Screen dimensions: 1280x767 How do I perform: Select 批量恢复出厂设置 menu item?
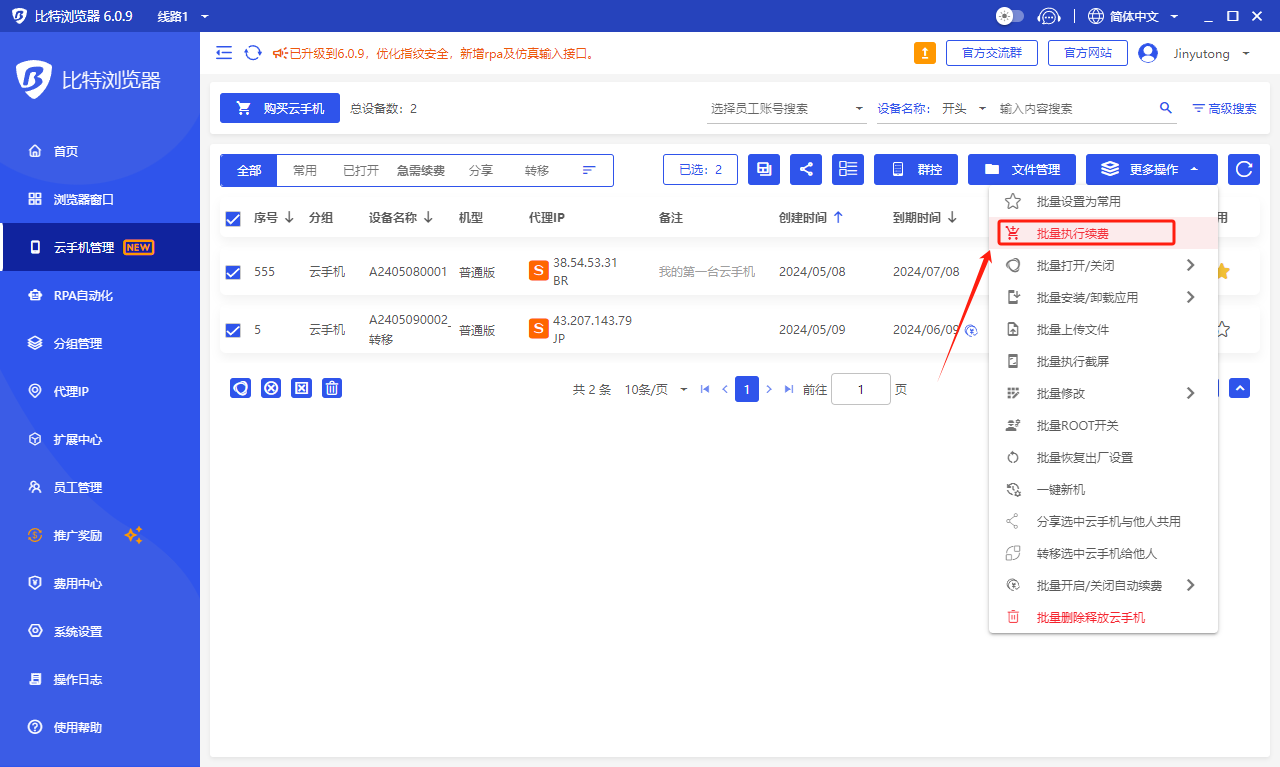point(1103,457)
